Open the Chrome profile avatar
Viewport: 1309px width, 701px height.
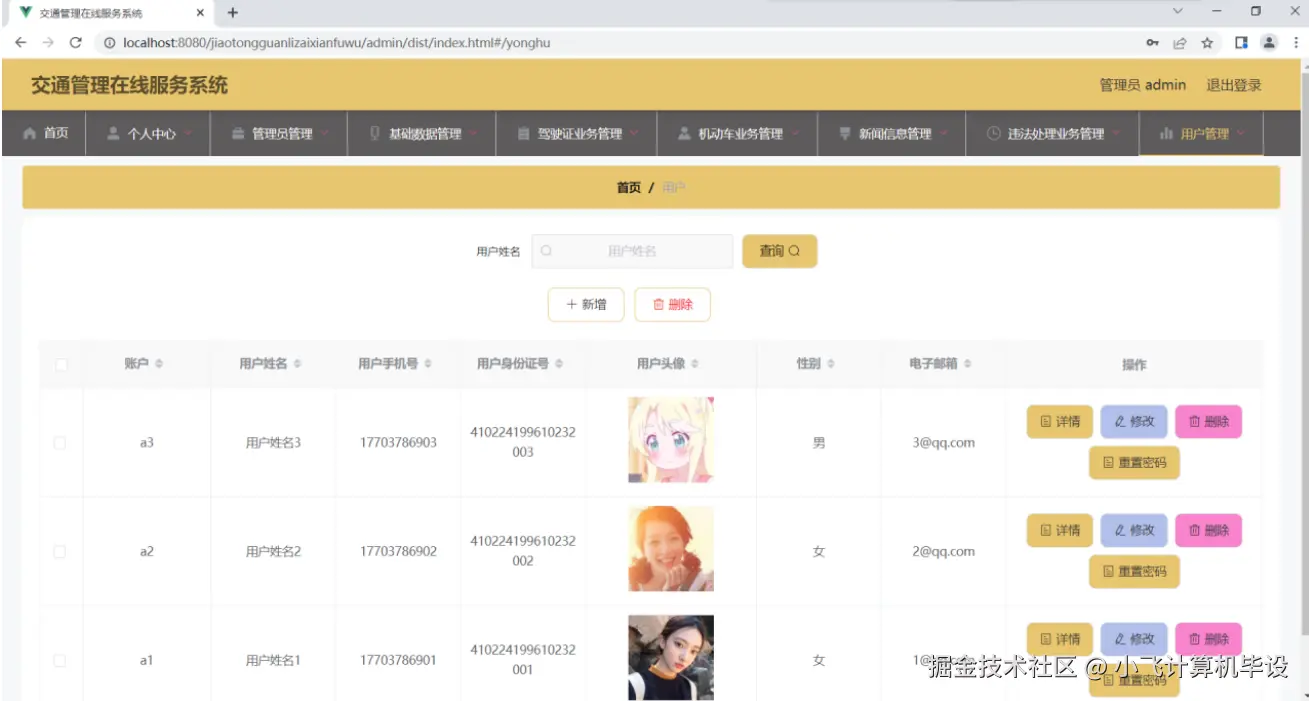(x=1269, y=43)
